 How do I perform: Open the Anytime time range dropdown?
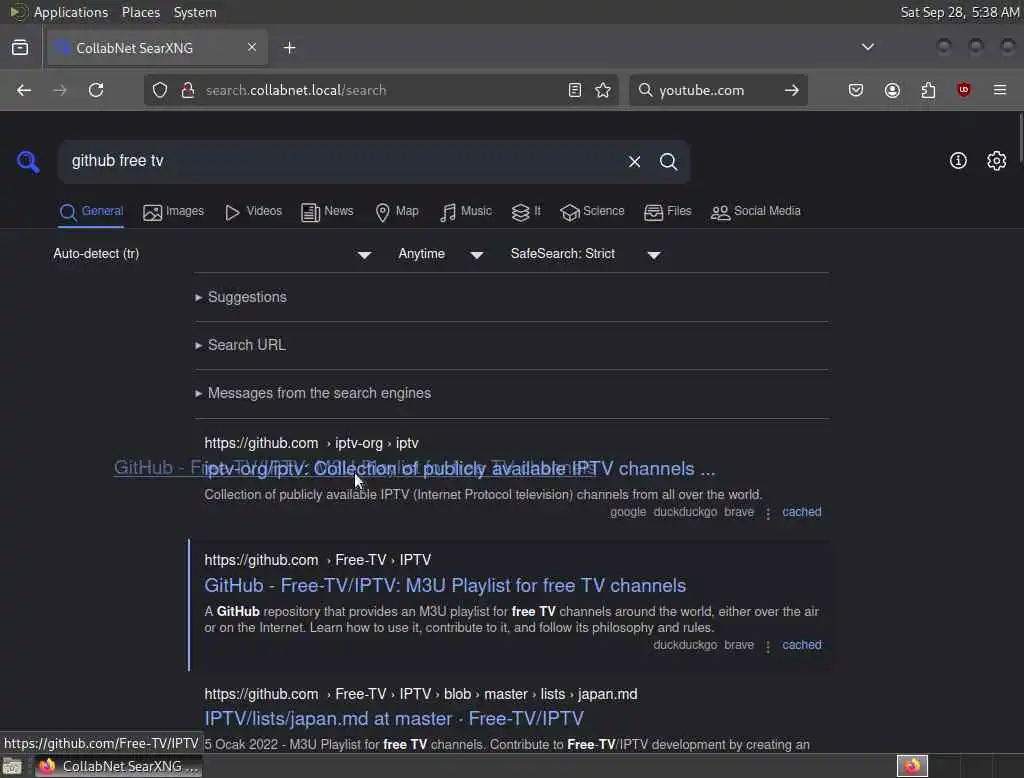click(x=440, y=254)
